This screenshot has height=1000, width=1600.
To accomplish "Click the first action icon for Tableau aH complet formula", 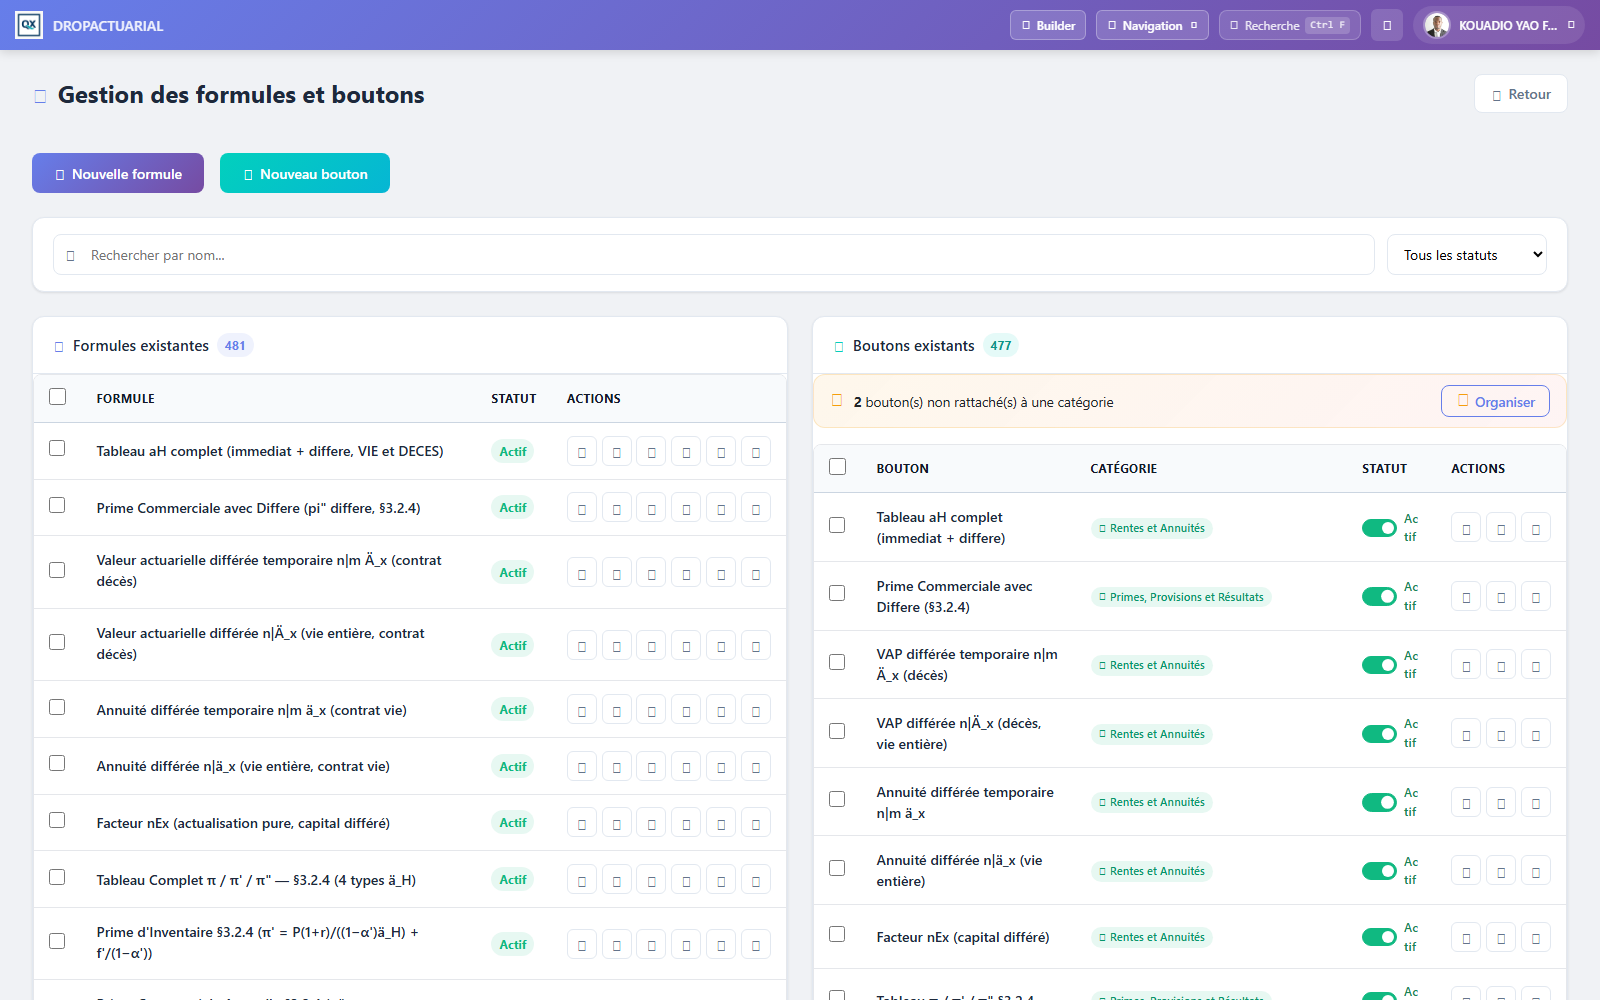I will (582, 452).
